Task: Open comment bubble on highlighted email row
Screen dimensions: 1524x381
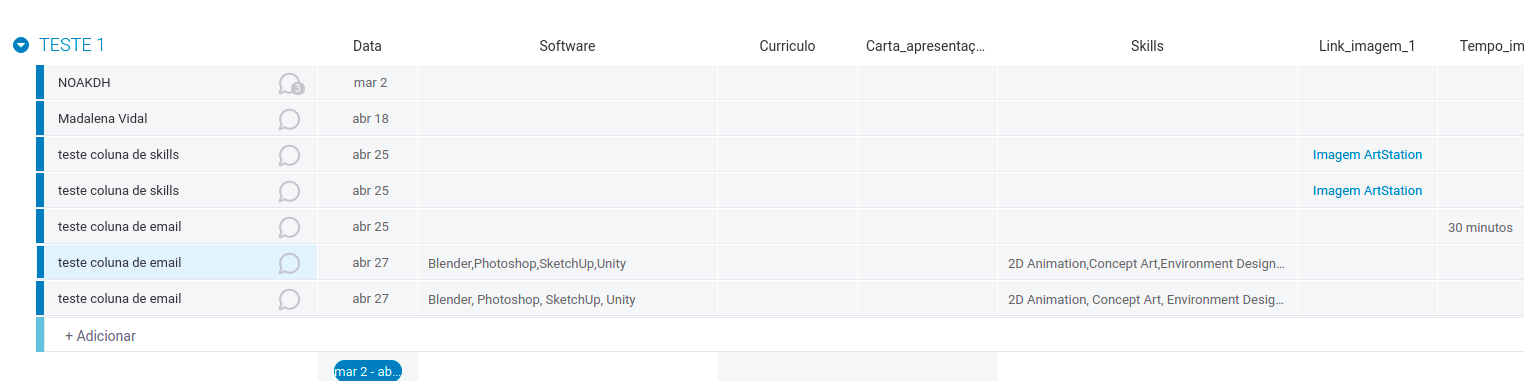Action: pos(289,263)
